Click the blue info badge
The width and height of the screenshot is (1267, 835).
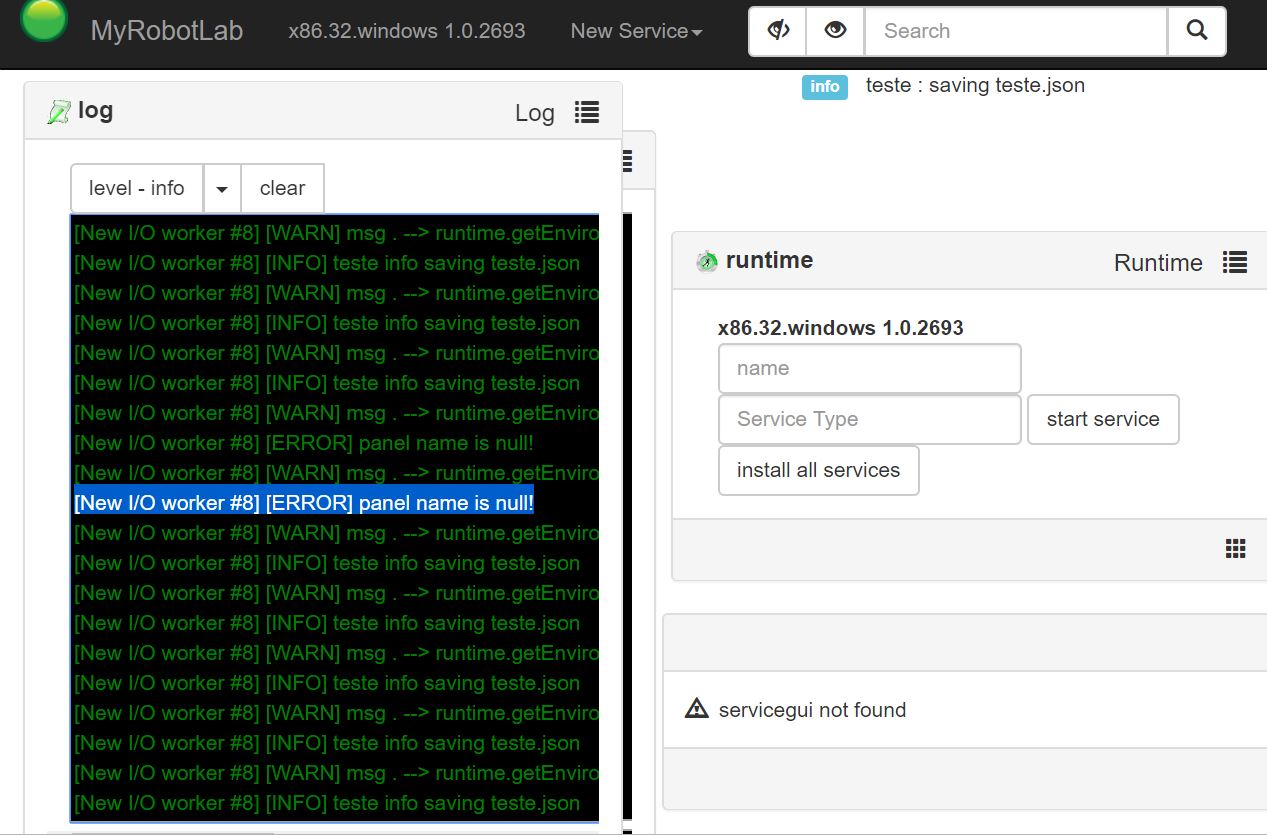click(825, 87)
